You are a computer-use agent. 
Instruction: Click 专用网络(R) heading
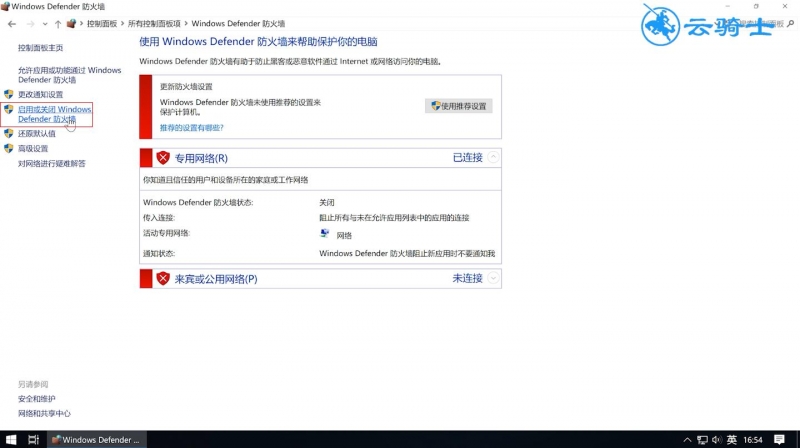pyautogui.click(x=201, y=158)
